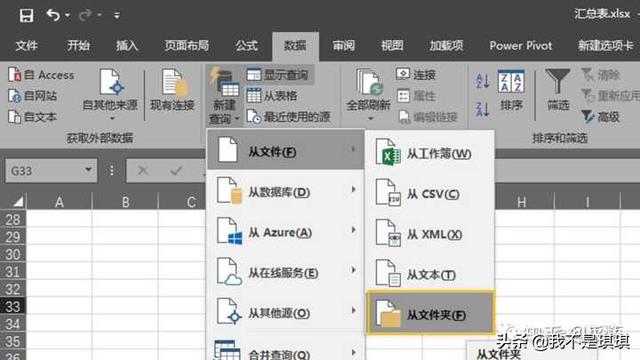Import data 自 Access
Image resolution: width=640 pixels, height=360 pixels.
click(x=41, y=75)
